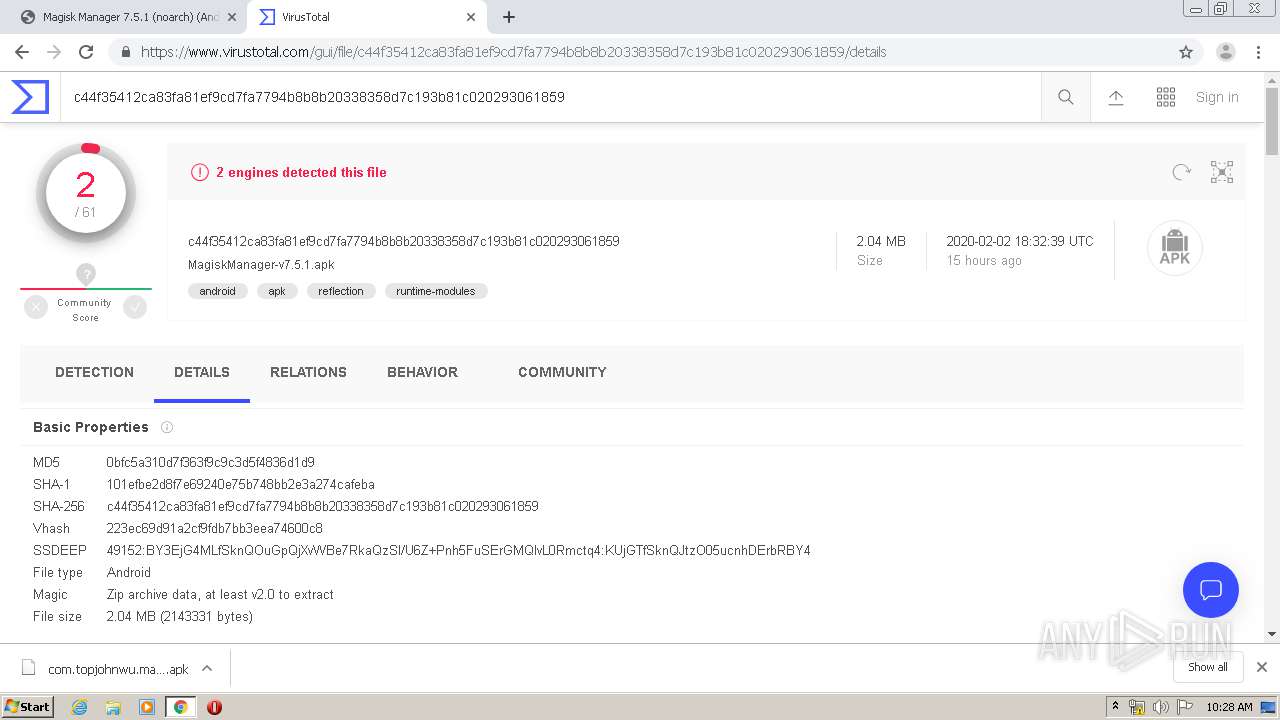Click the page vertical scrollbar thumb
1280x720 pixels.
click(1272, 120)
